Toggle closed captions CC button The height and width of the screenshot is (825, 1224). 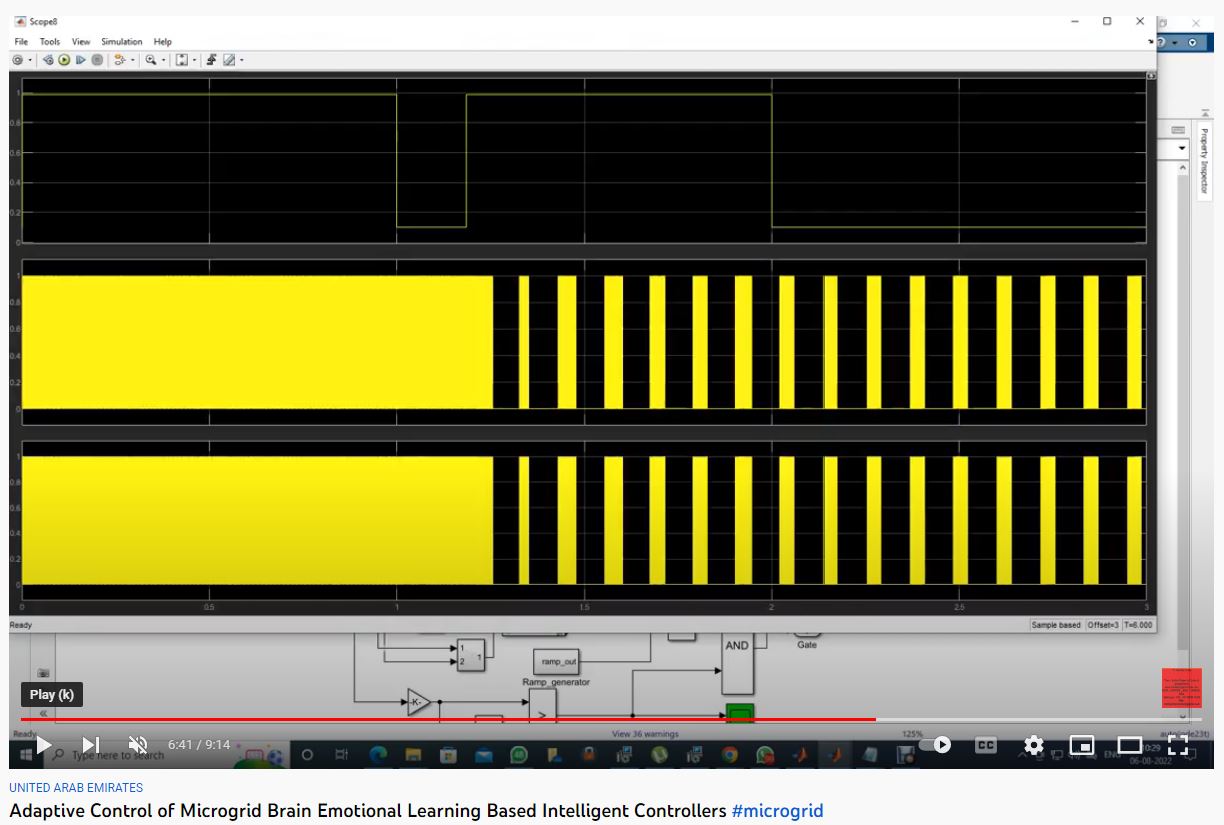(985, 745)
